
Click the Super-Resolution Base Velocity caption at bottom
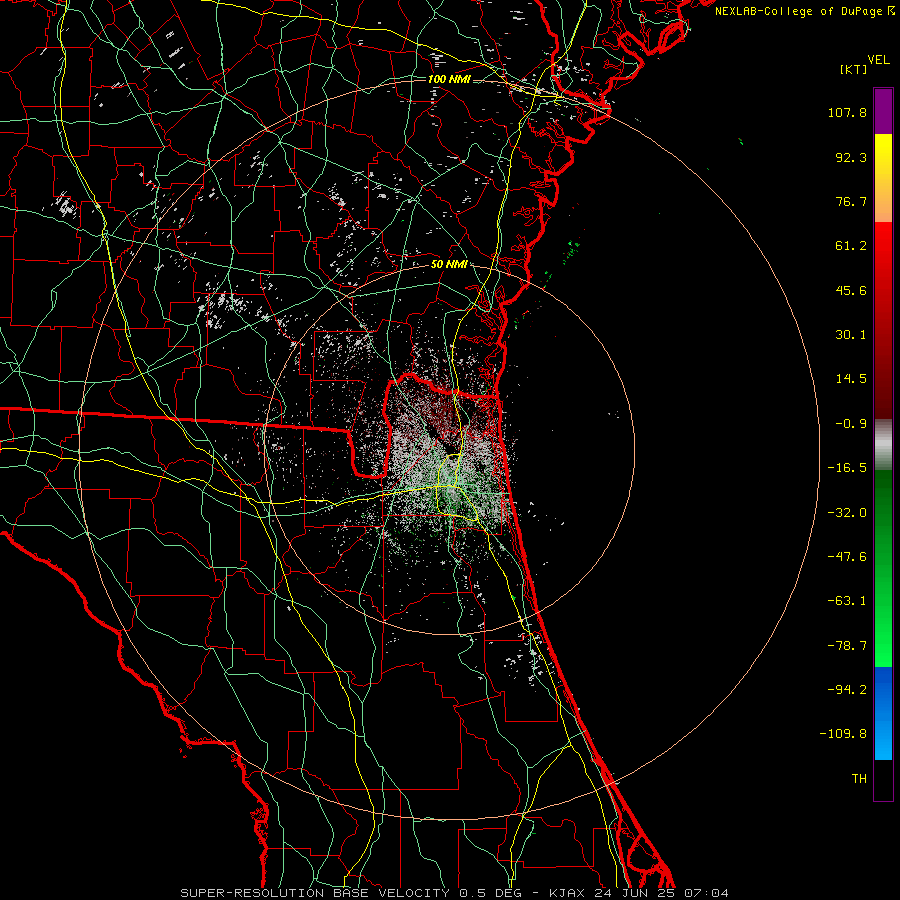click(x=455, y=893)
